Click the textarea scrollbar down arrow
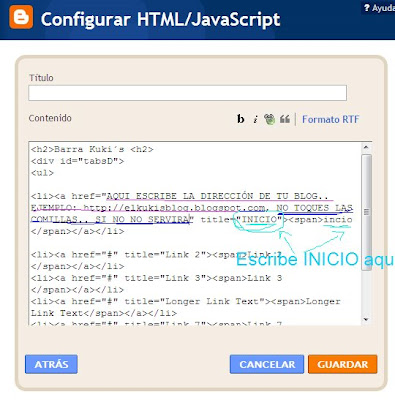The width and height of the screenshot is (395, 400). (x=366, y=319)
